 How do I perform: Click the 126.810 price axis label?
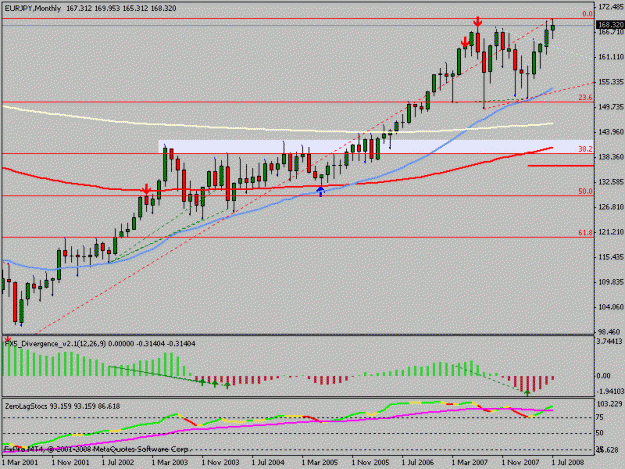click(611, 207)
